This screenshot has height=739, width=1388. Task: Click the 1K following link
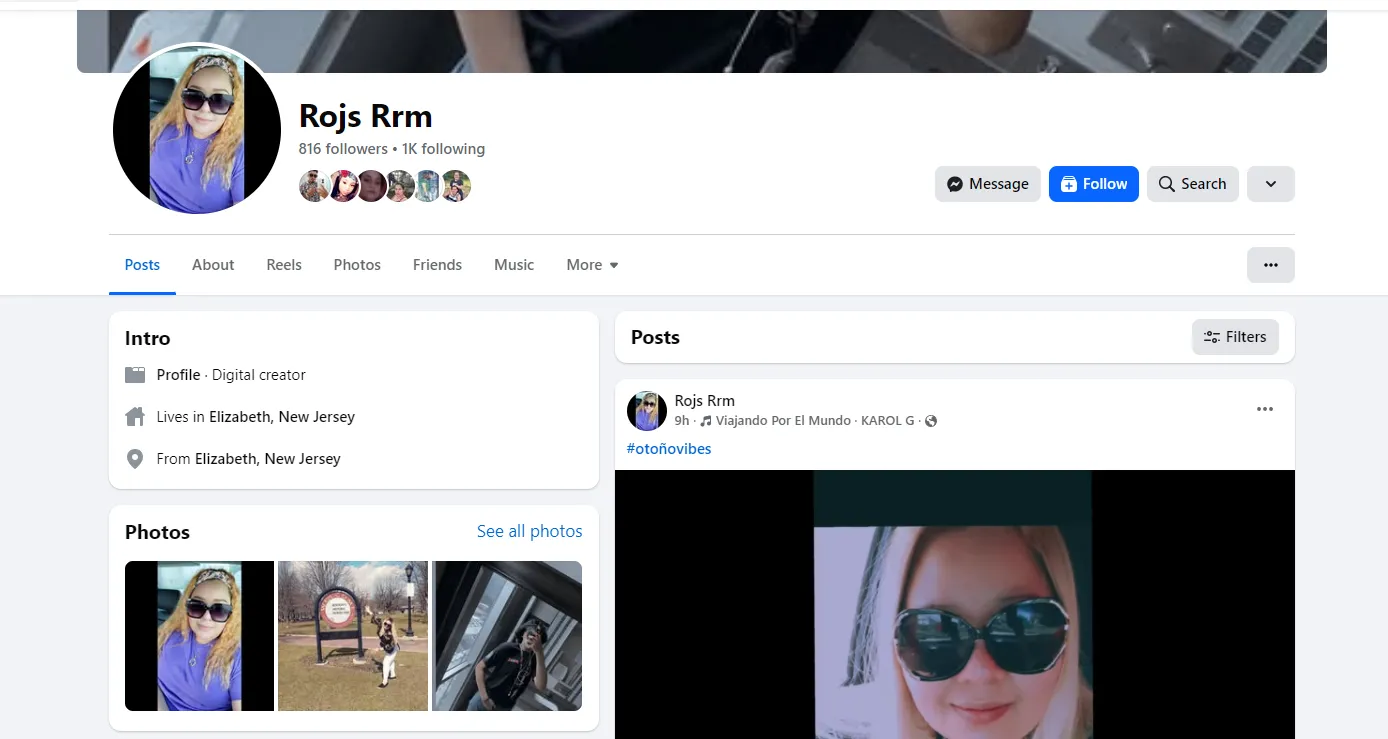(443, 149)
